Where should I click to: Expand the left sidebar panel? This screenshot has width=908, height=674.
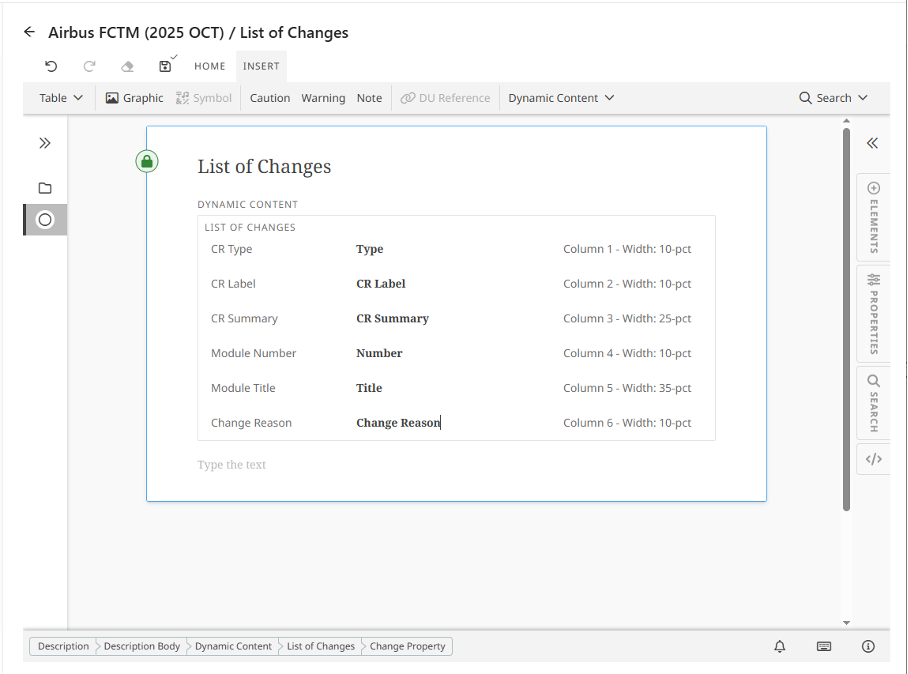(45, 143)
